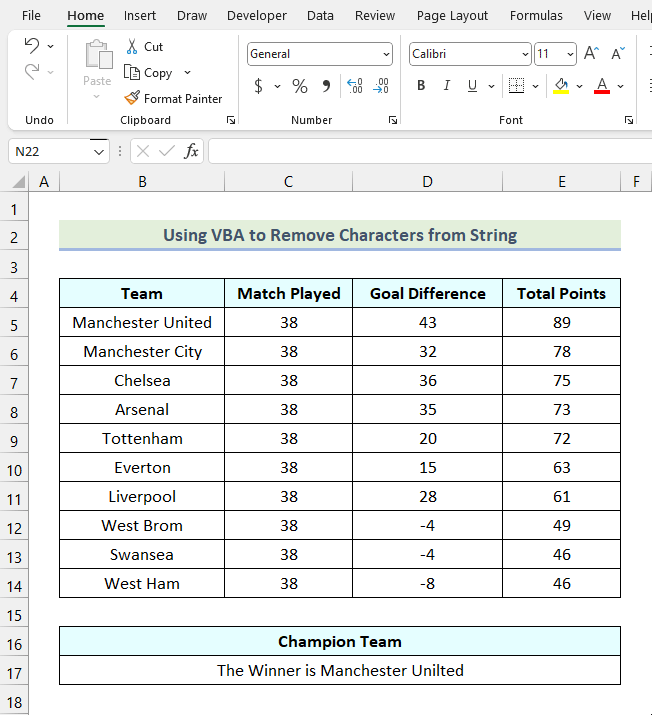Open the General number format dropdown
652x715 pixels.
[386, 54]
